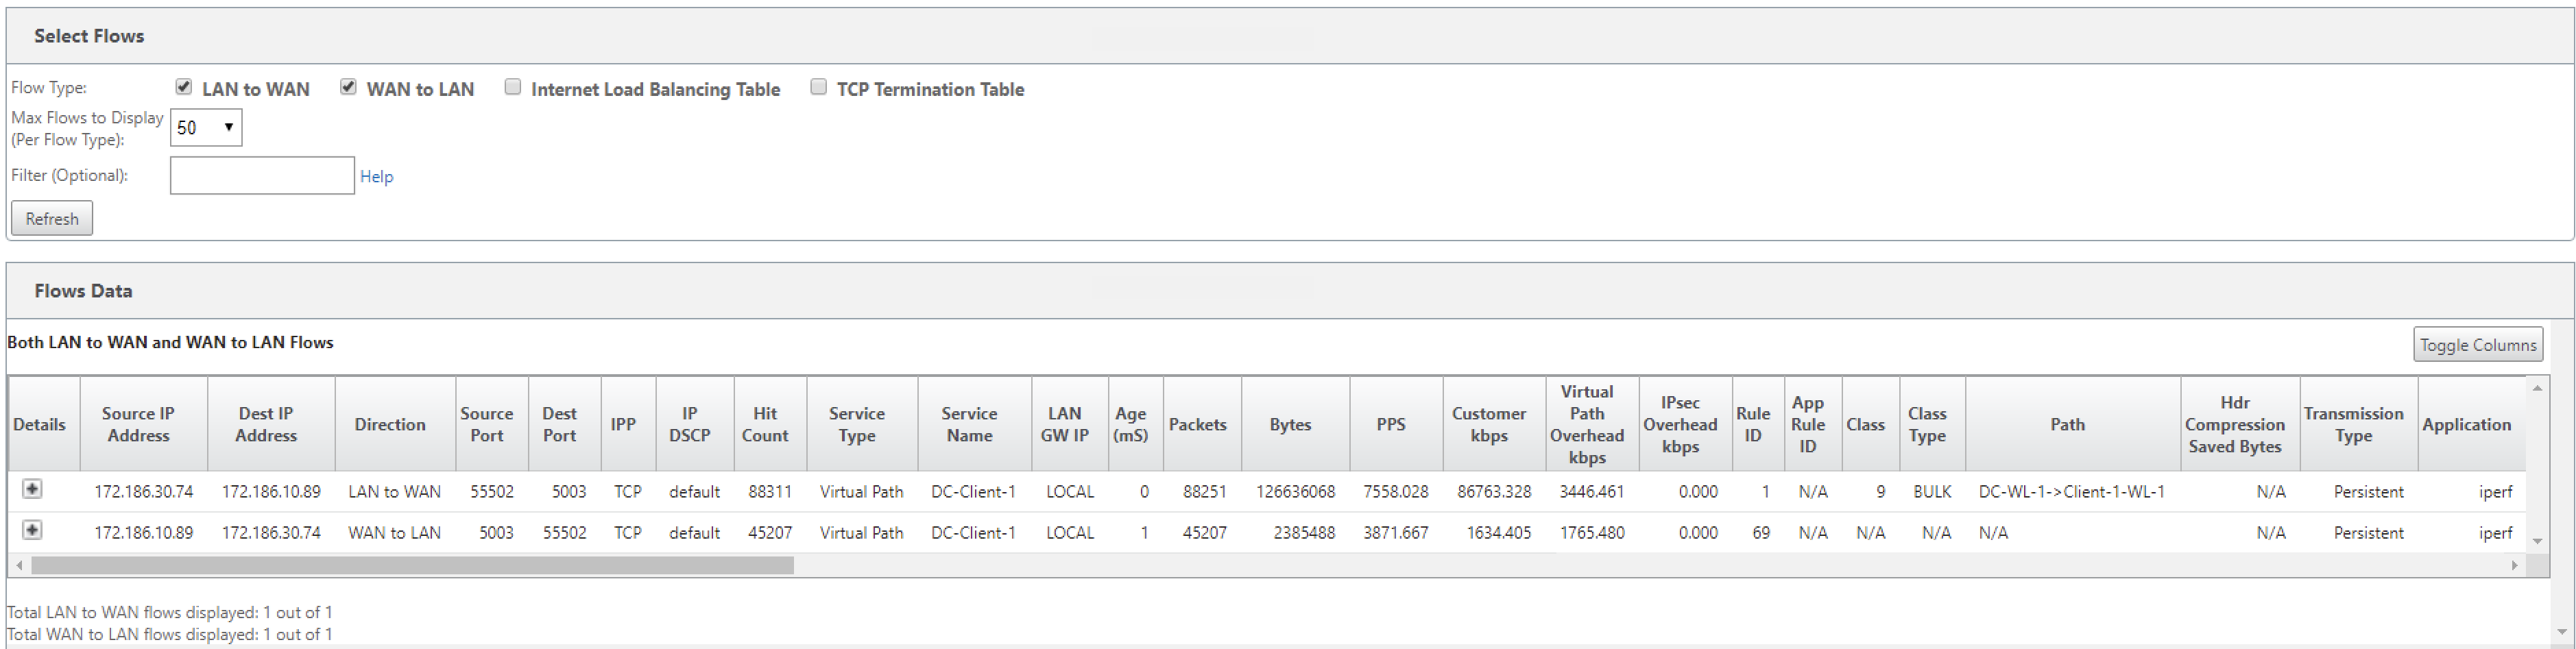Screen dimensions: 2576x649
Task: Open the filter Help link
Action: point(376,176)
